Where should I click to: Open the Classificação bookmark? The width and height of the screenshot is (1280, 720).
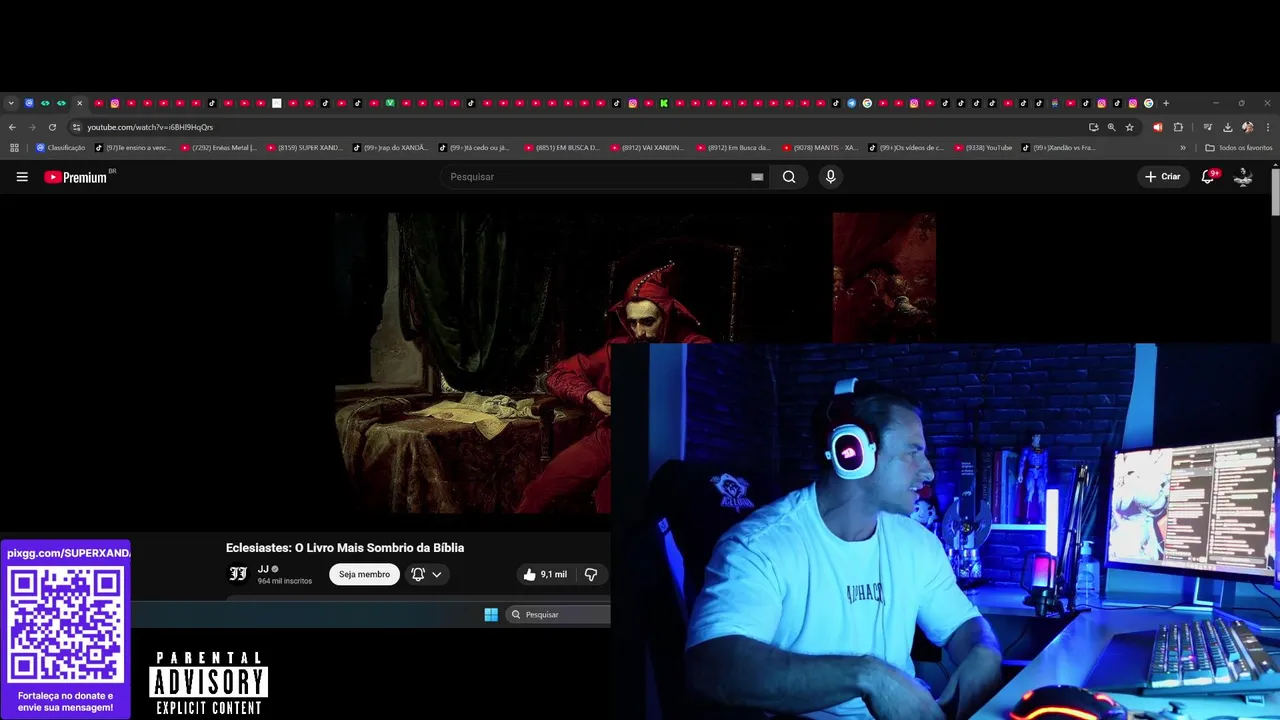point(61,148)
